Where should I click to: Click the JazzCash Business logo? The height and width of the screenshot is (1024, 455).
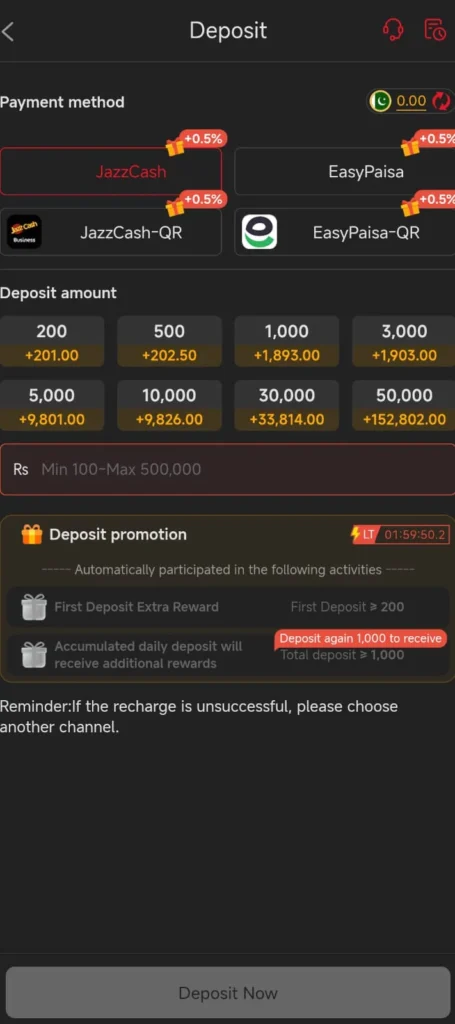pyautogui.click(x=24, y=232)
